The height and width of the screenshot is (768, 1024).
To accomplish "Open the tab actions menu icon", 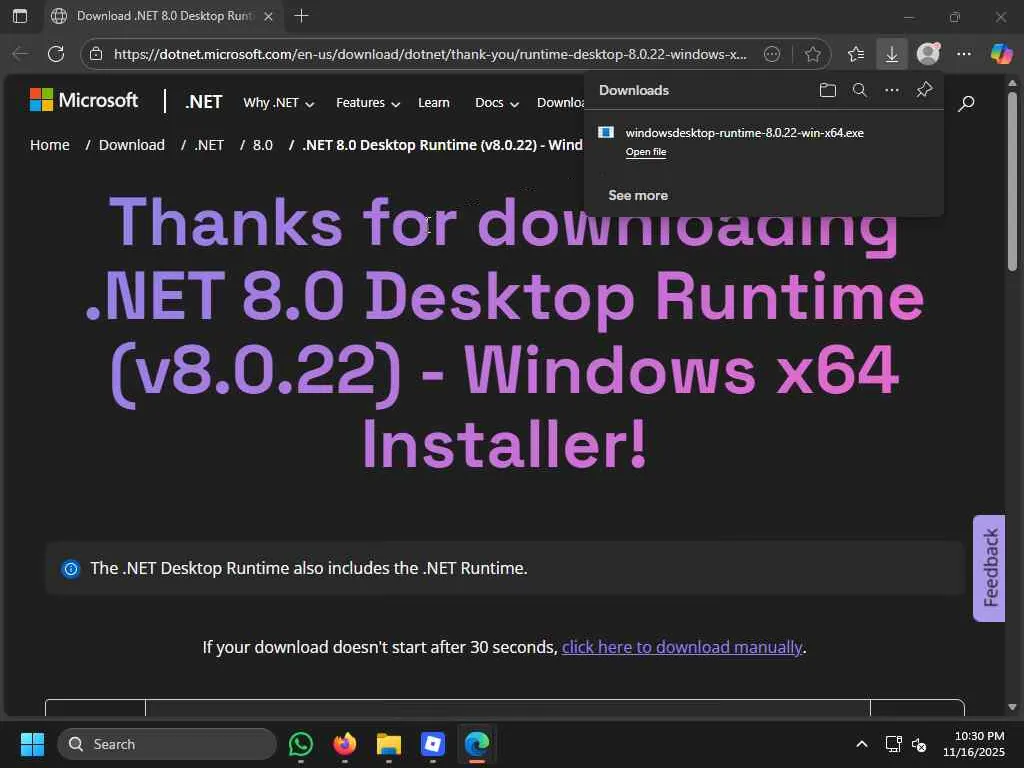I will [20, 16].
